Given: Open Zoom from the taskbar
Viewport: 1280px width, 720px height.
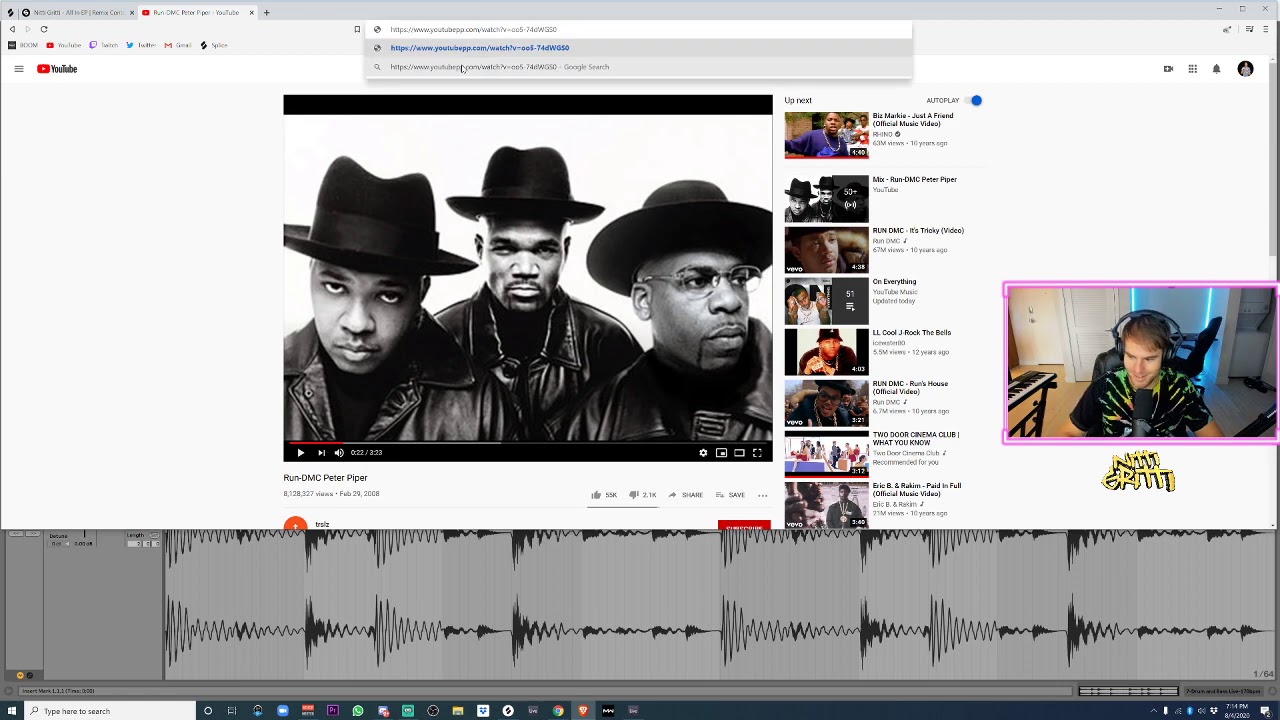Looking at the screenshot, I should [x=283, y=711].
